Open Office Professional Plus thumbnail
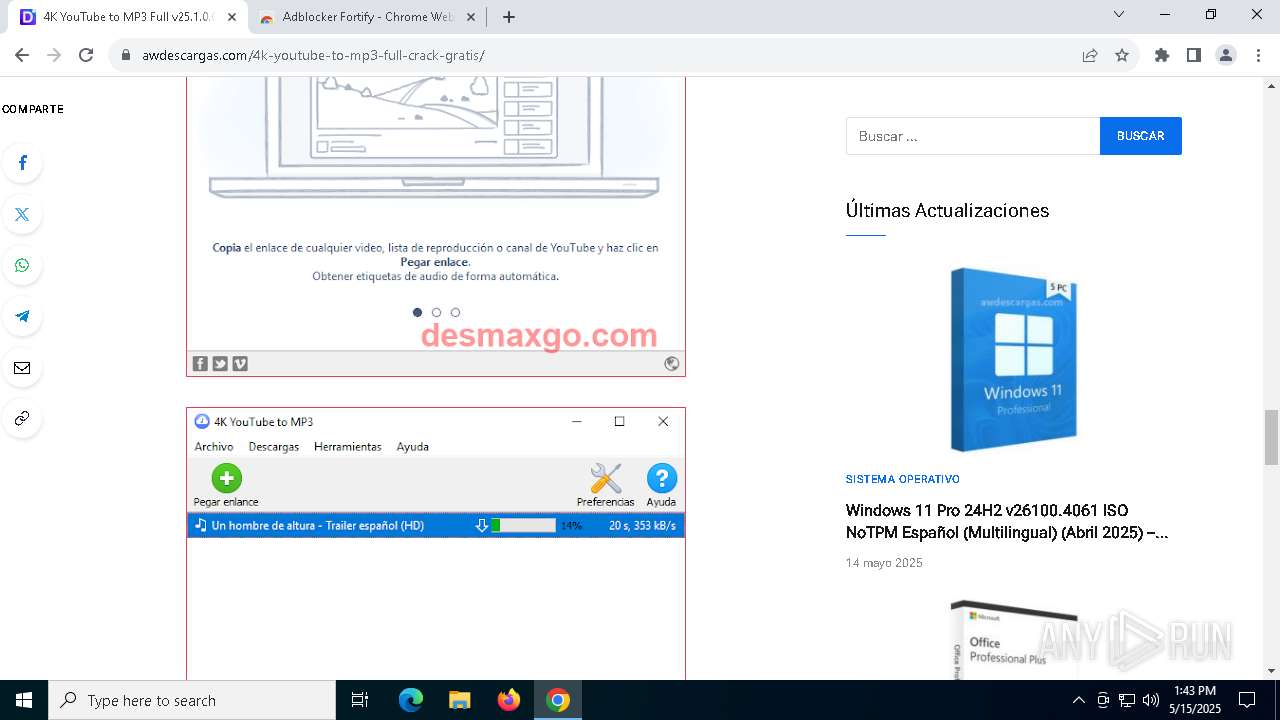Image resolution: width=1280 pixels, height=720 pixels. coord(1013,638)
